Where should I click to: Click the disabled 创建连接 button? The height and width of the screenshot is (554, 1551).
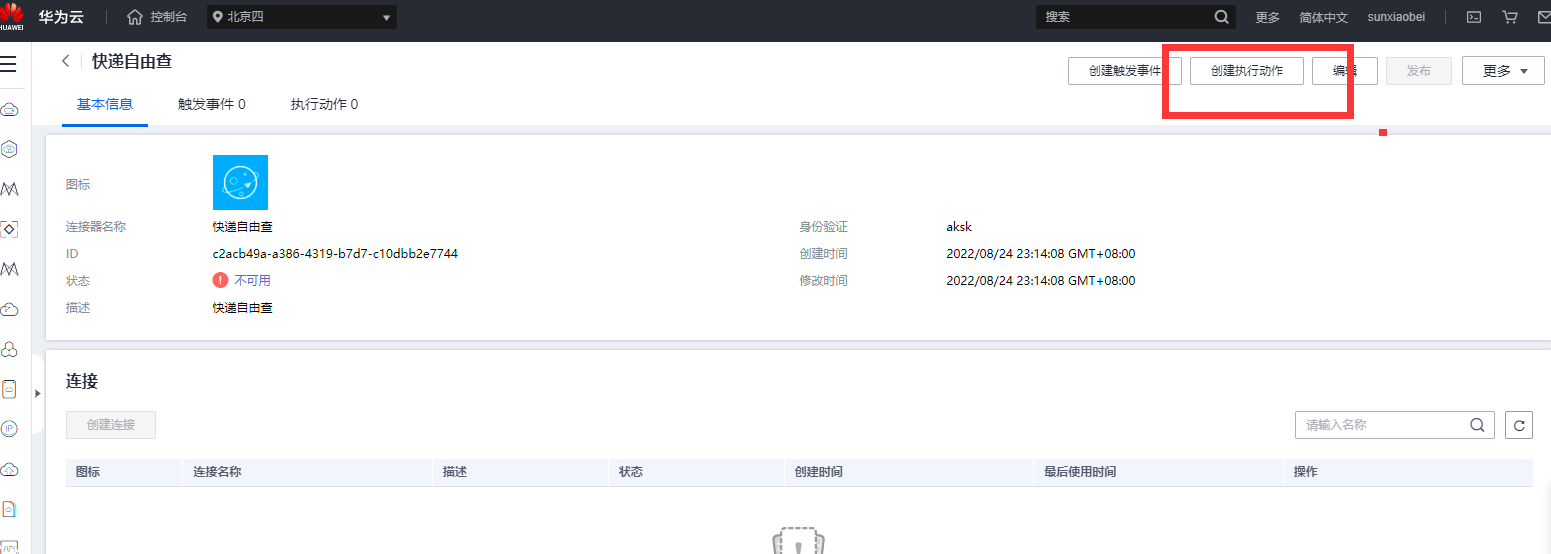(x=111, y=425)
